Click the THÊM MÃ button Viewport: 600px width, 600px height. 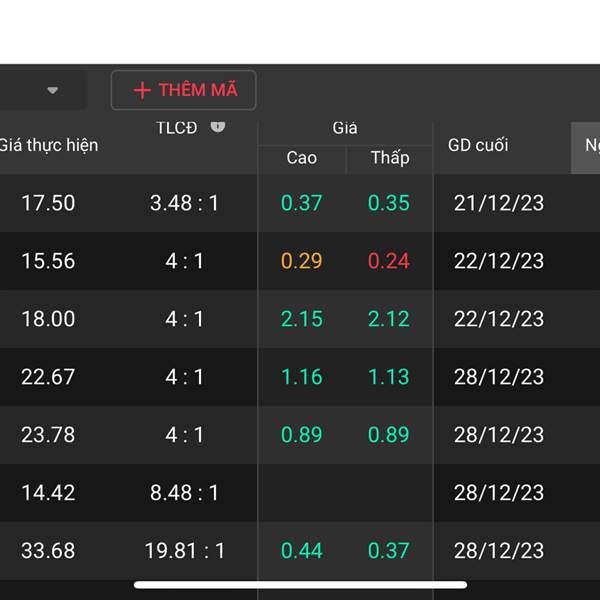[x=183, y=90]
